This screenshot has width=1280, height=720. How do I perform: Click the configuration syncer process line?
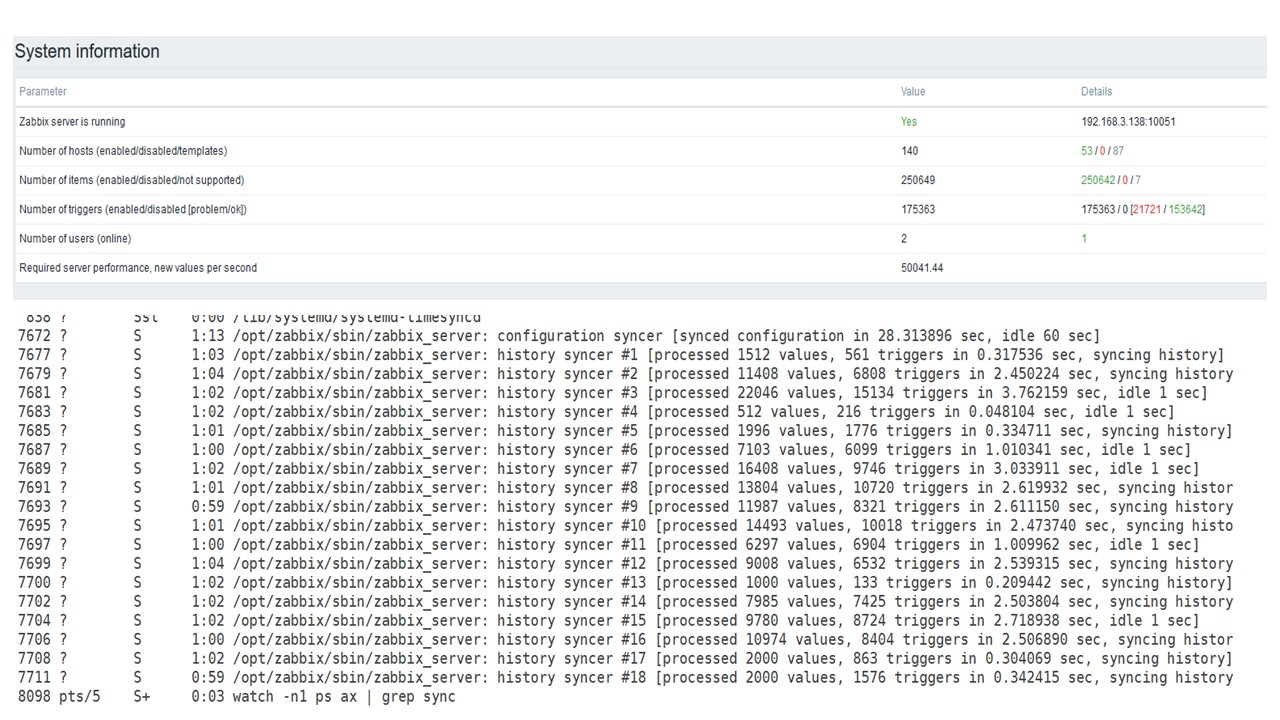pos(559,336)
